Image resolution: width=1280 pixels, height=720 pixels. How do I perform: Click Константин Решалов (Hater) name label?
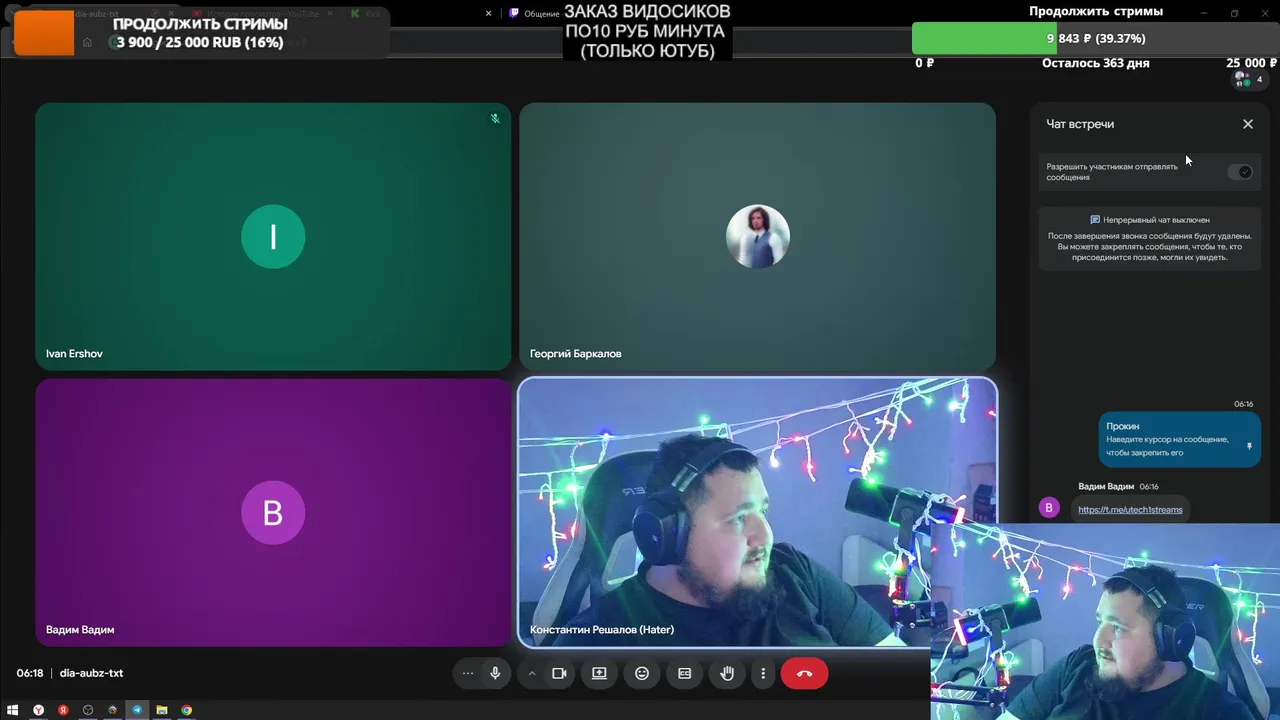point(602,630)
